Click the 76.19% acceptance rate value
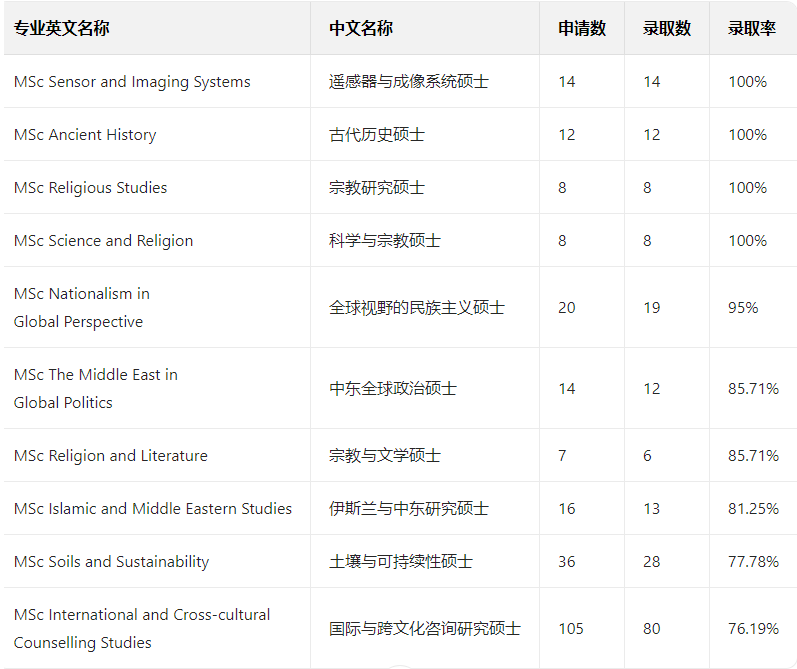Screen dimensions: 797x669 tap(753, 628)
